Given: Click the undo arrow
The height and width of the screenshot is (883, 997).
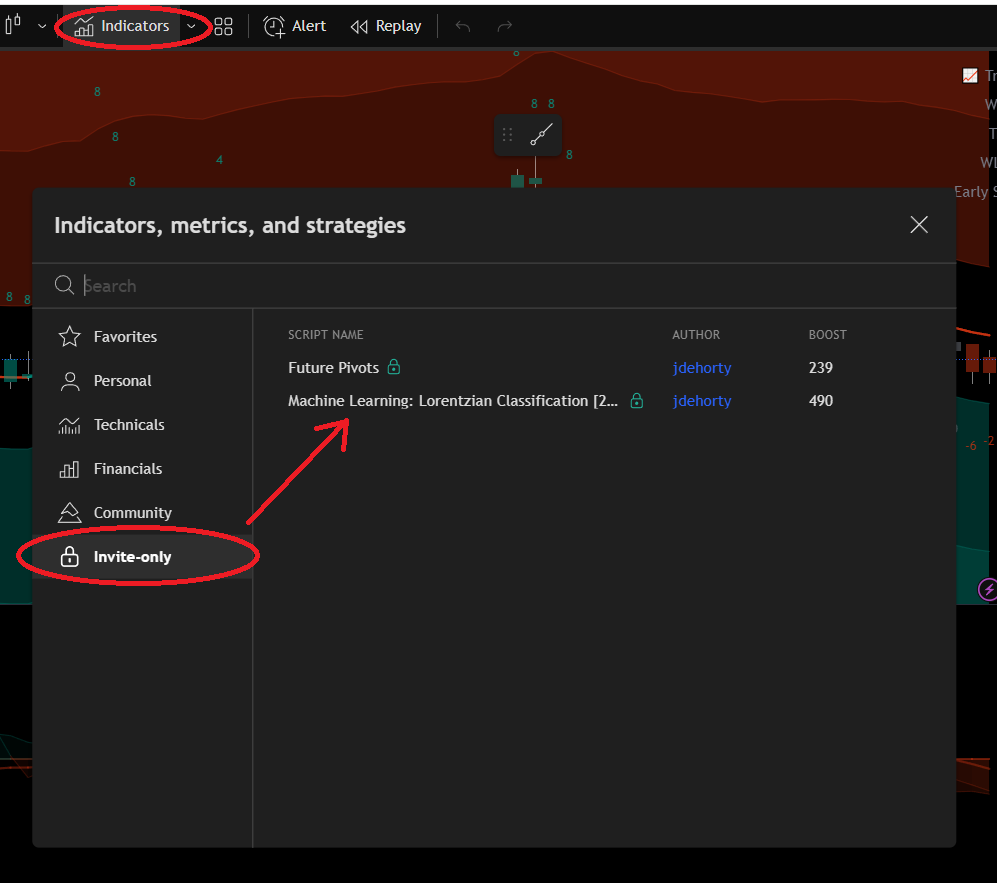Looking at the screenshot, I should pos(462,26).
